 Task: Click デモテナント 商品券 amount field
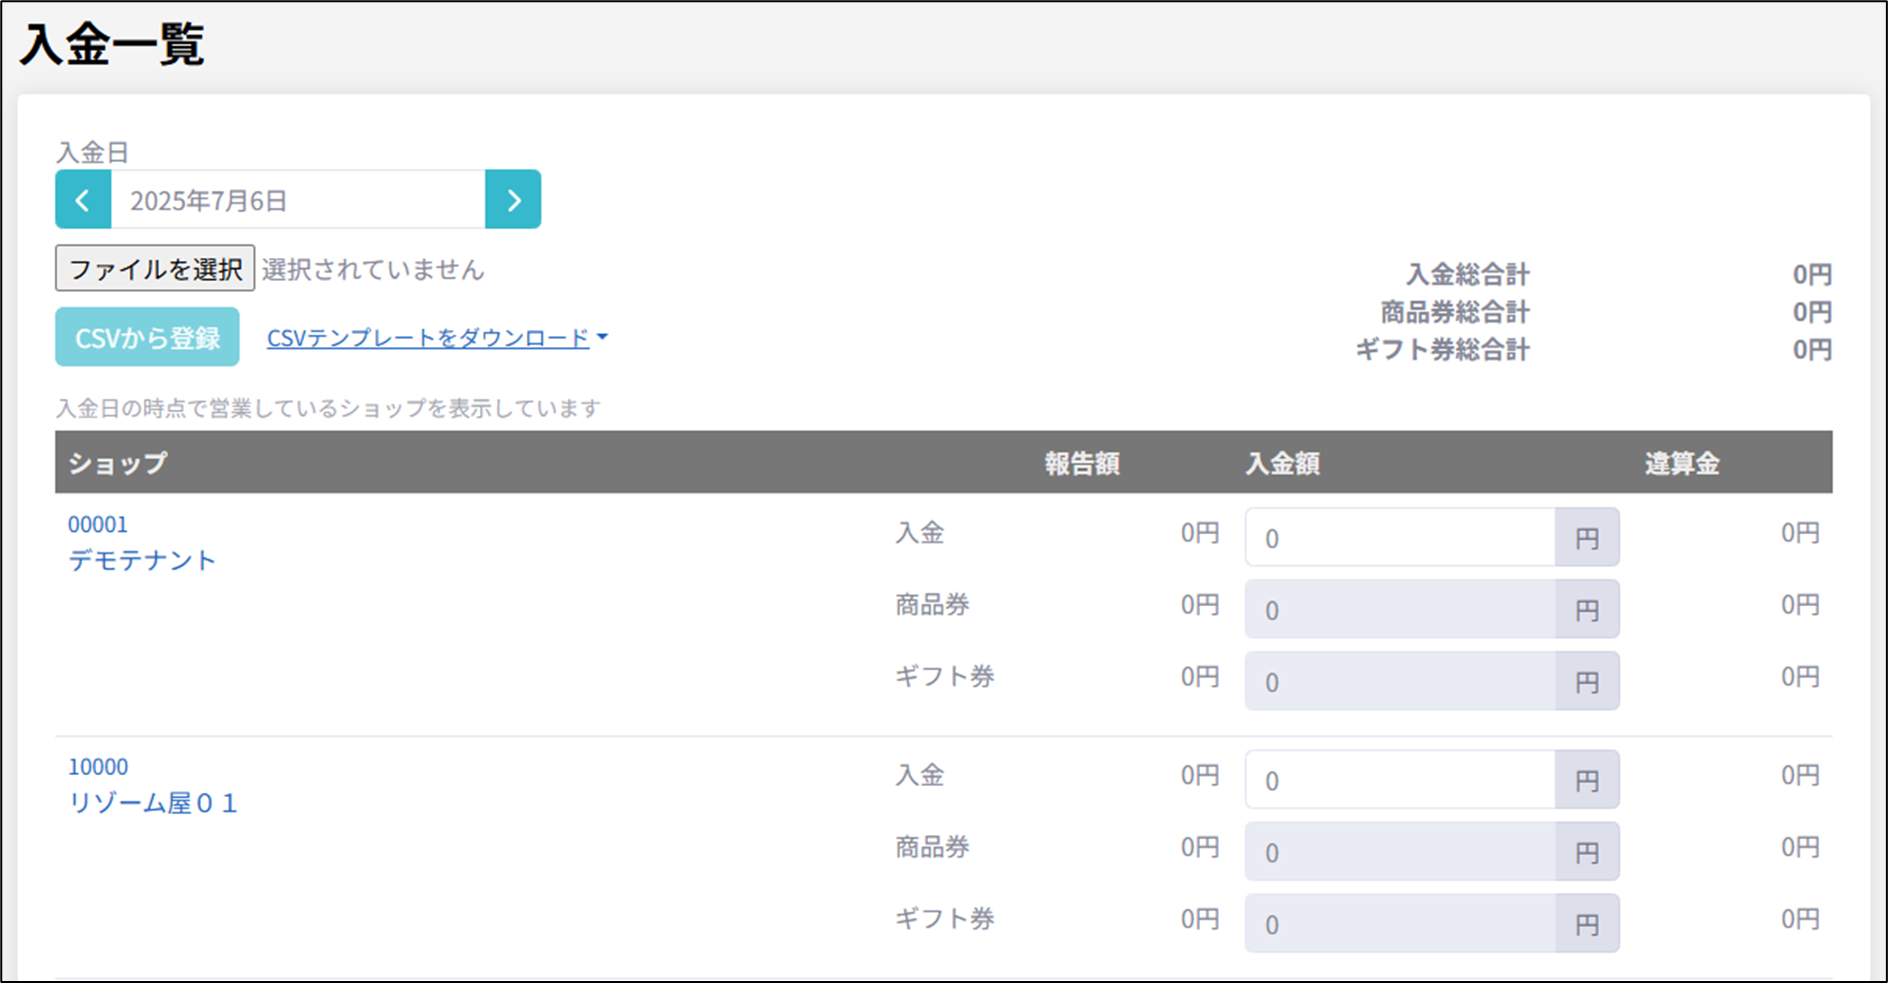(x=1399, y=610)
